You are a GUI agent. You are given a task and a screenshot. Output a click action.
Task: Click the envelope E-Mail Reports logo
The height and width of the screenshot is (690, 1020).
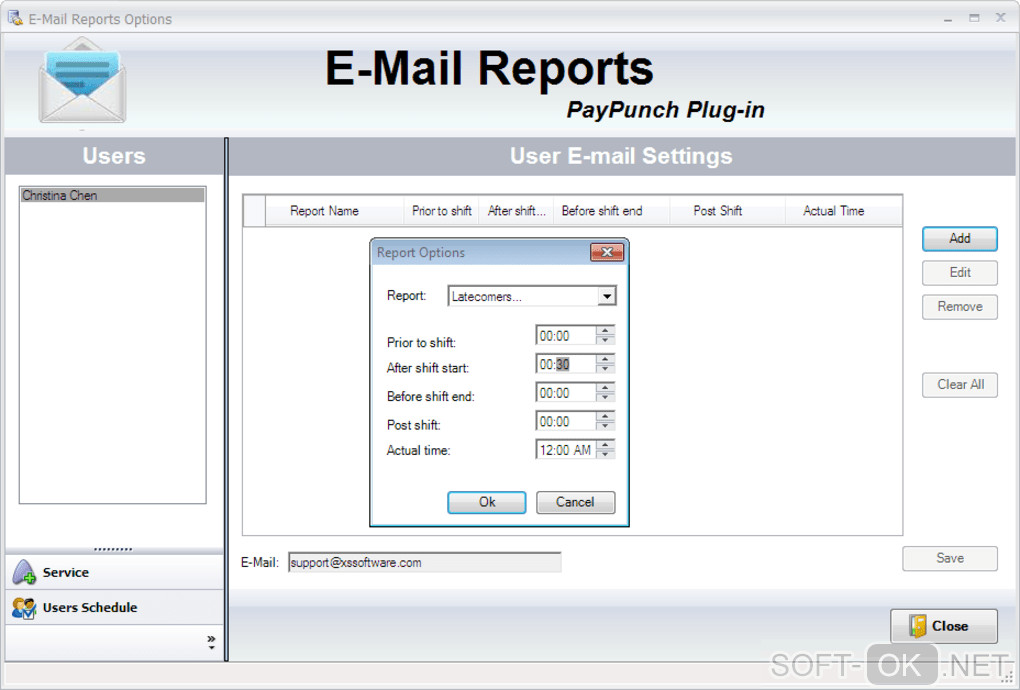click(x=82, y=81)
